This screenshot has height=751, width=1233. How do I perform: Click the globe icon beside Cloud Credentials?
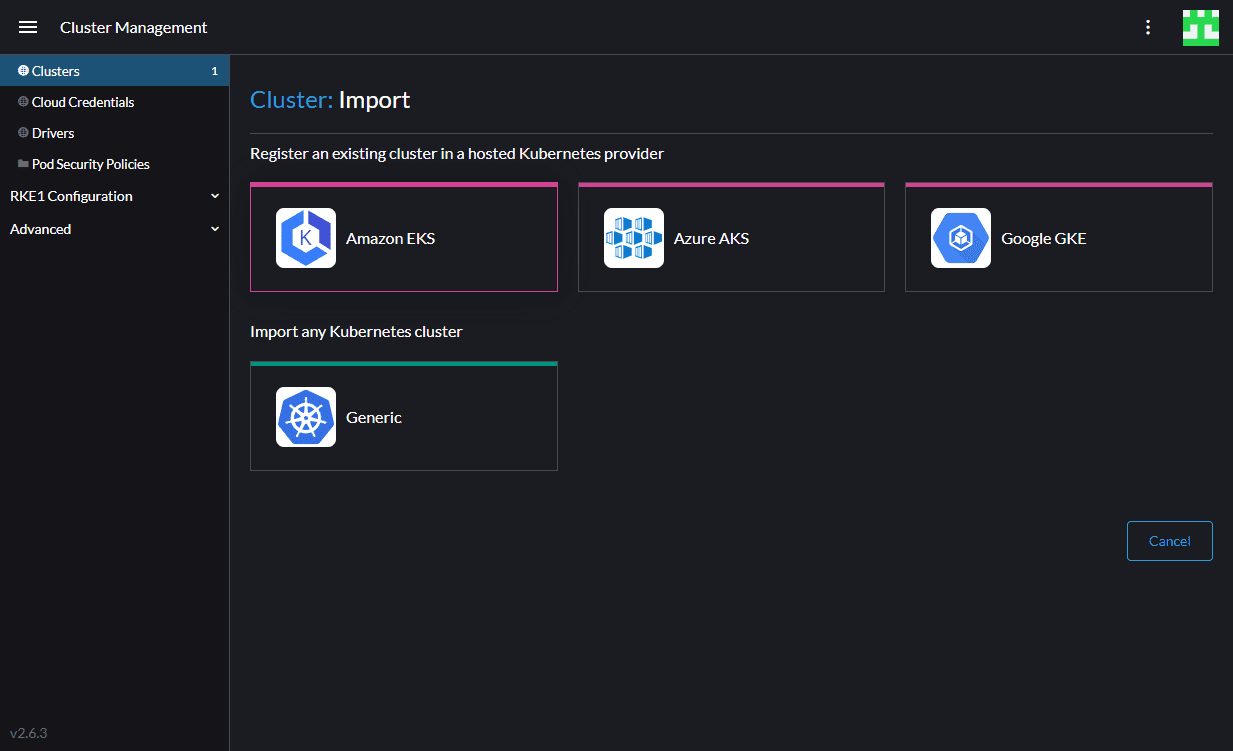click(23, 102)
